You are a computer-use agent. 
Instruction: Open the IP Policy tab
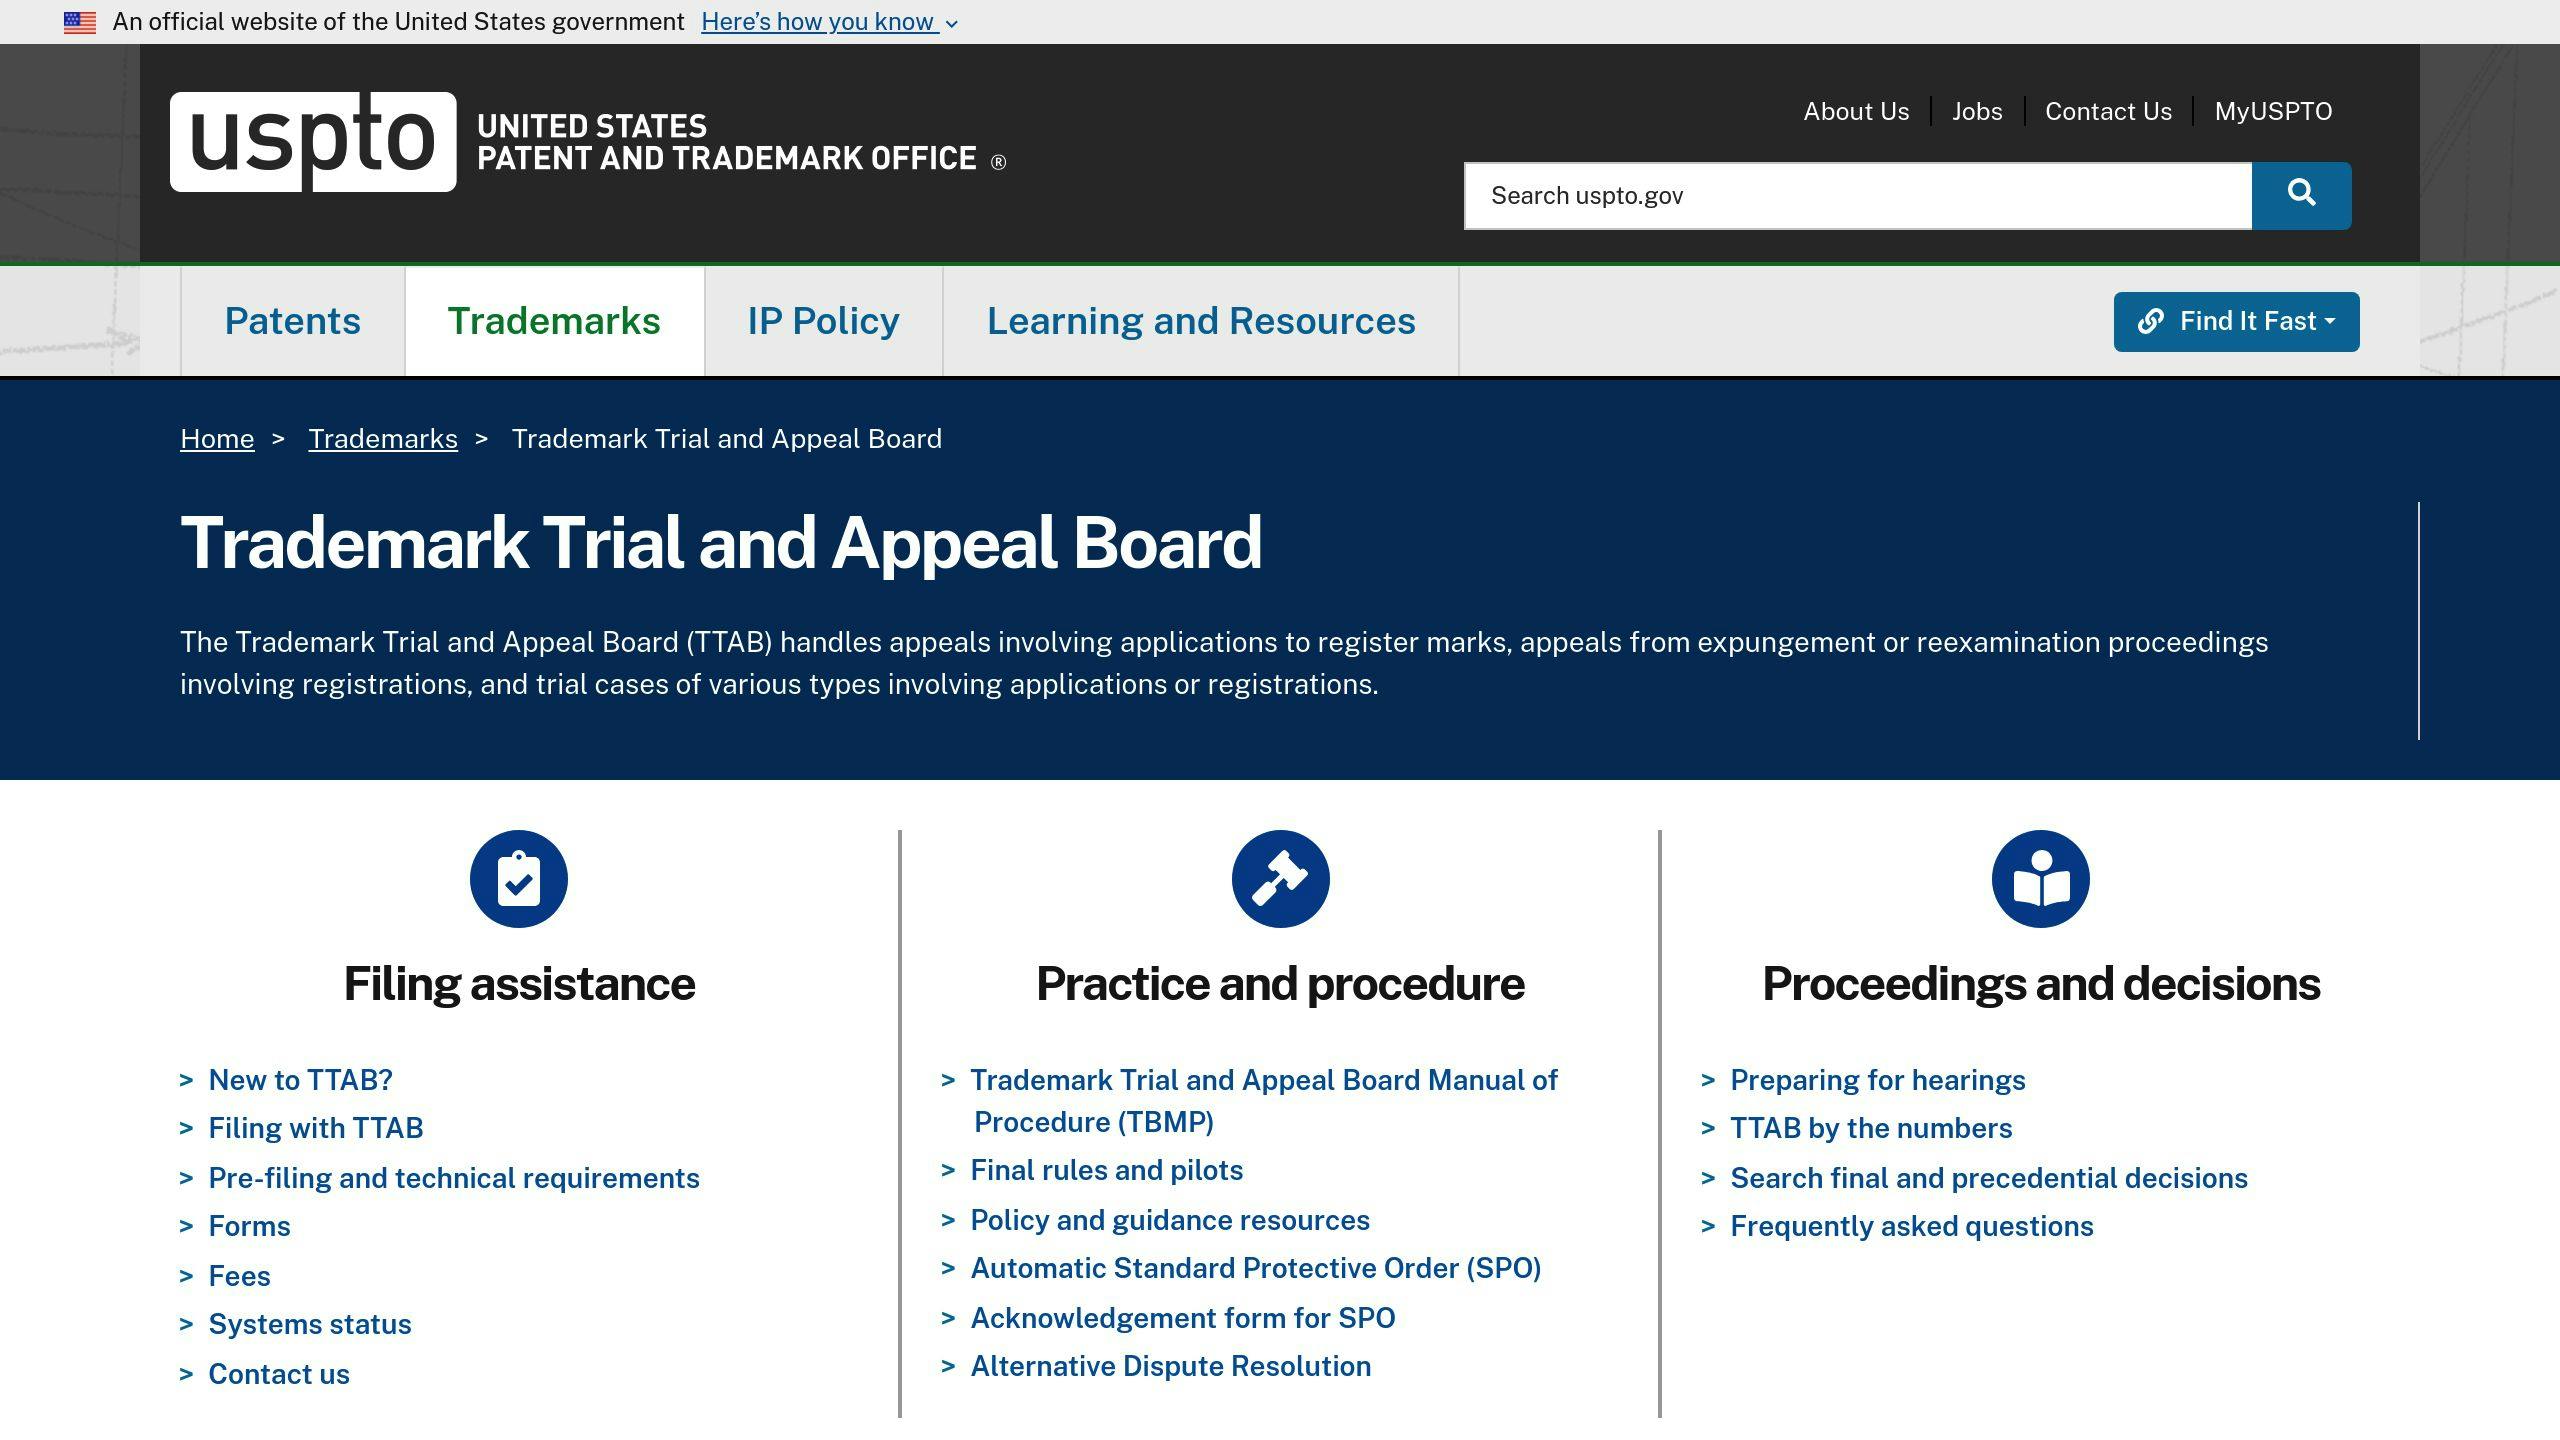823,321
